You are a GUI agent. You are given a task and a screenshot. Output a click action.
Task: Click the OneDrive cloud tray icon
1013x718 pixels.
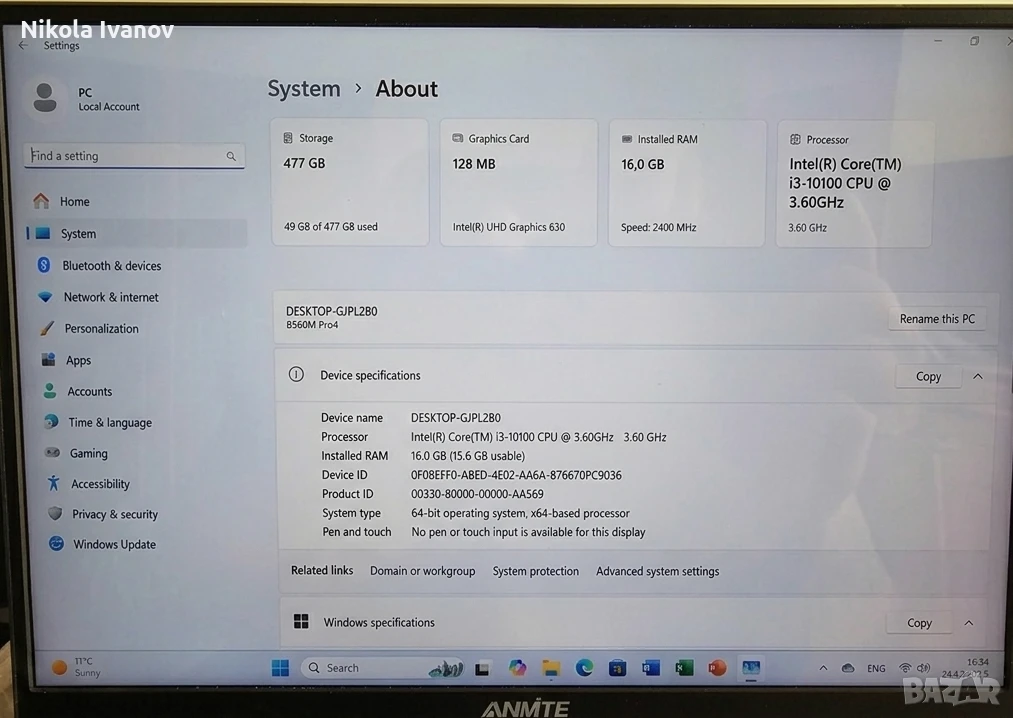(848, 668)
